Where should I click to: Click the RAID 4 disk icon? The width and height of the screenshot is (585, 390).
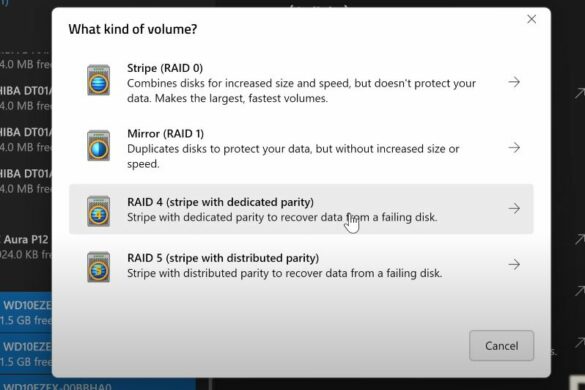98,211
